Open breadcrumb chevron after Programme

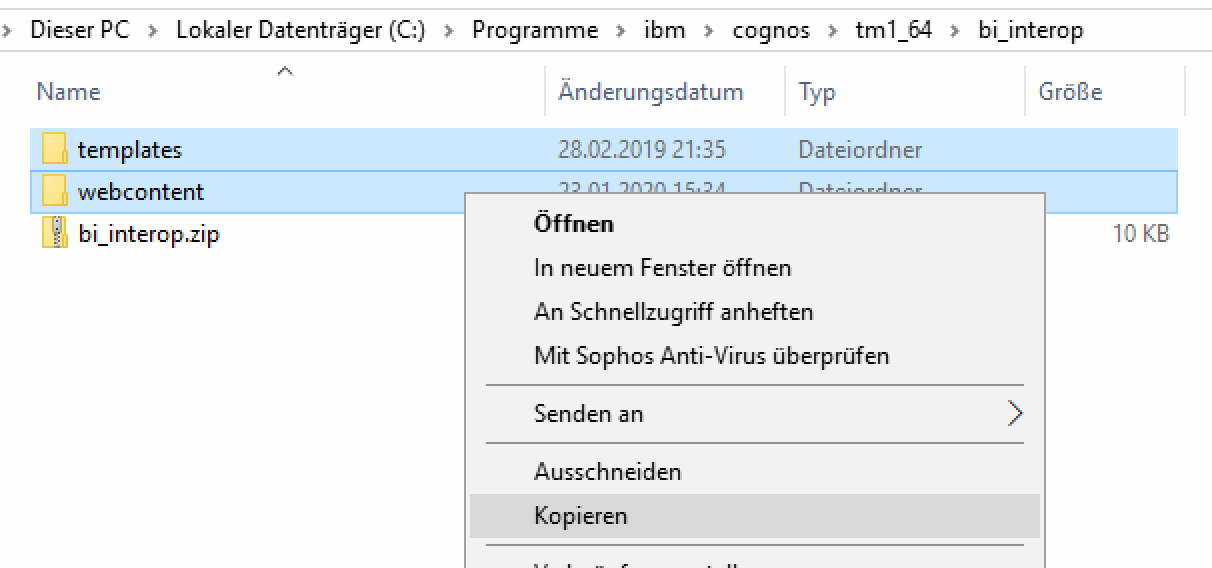coord(621,31)
